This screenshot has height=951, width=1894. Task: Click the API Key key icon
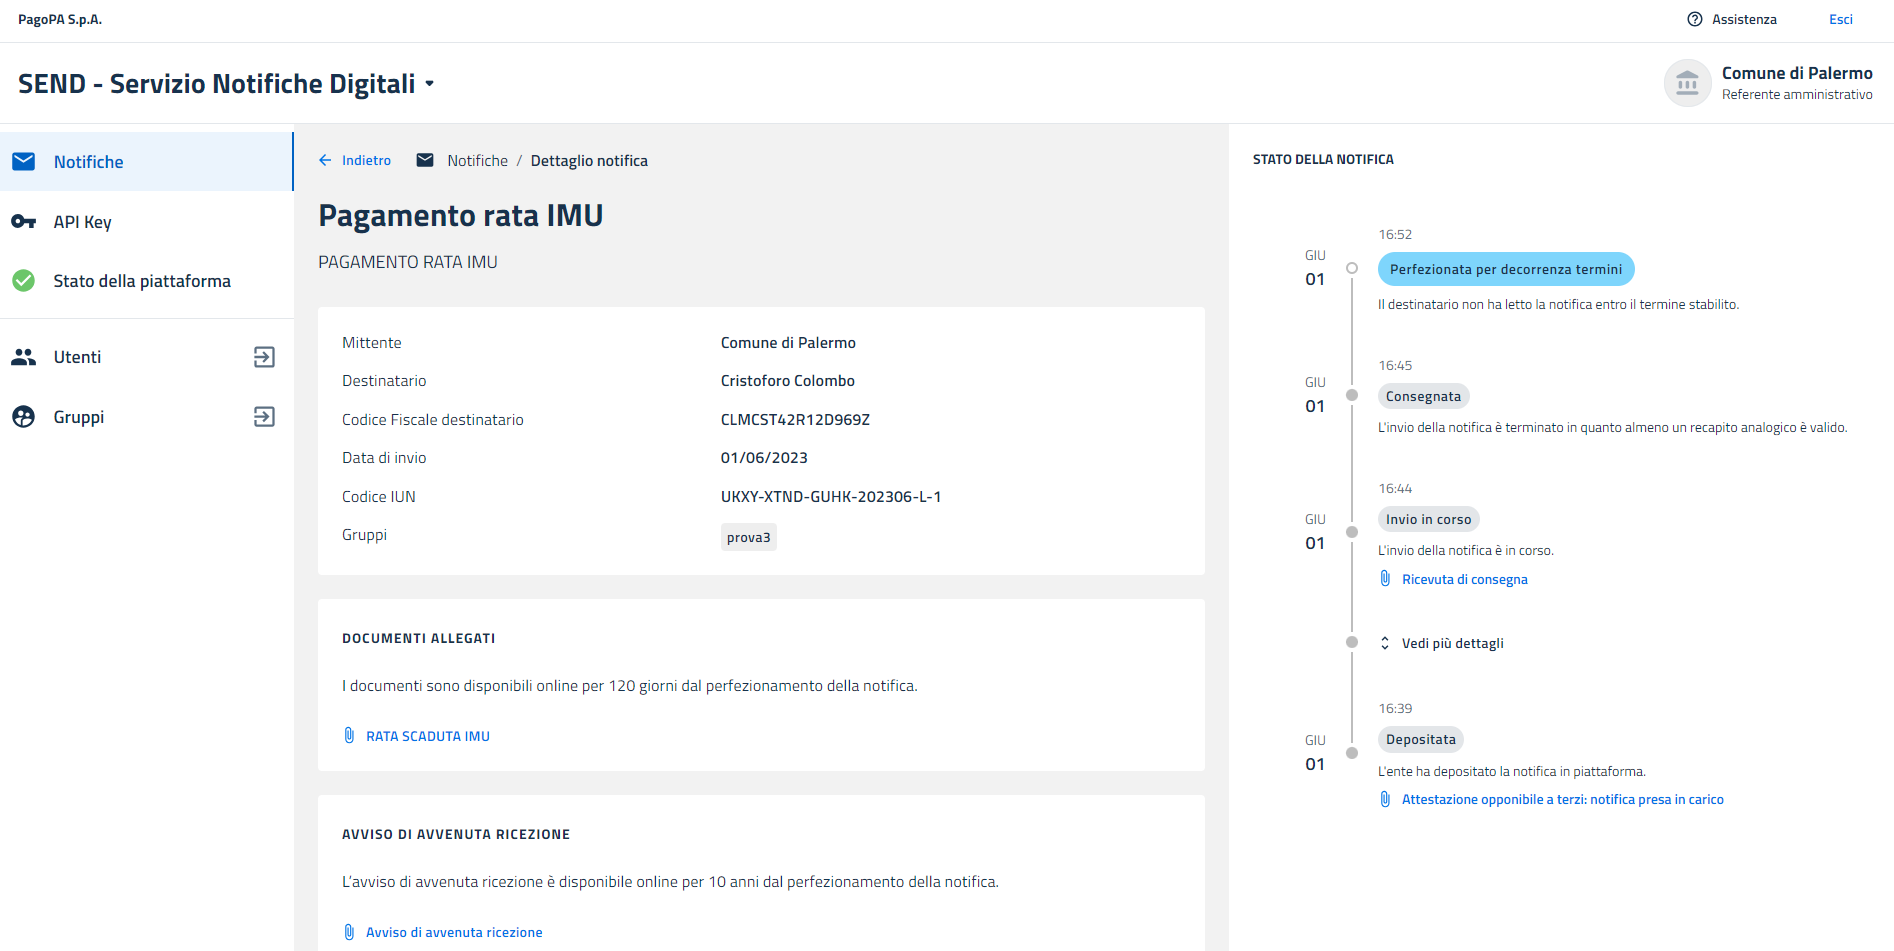pos(24,222)
